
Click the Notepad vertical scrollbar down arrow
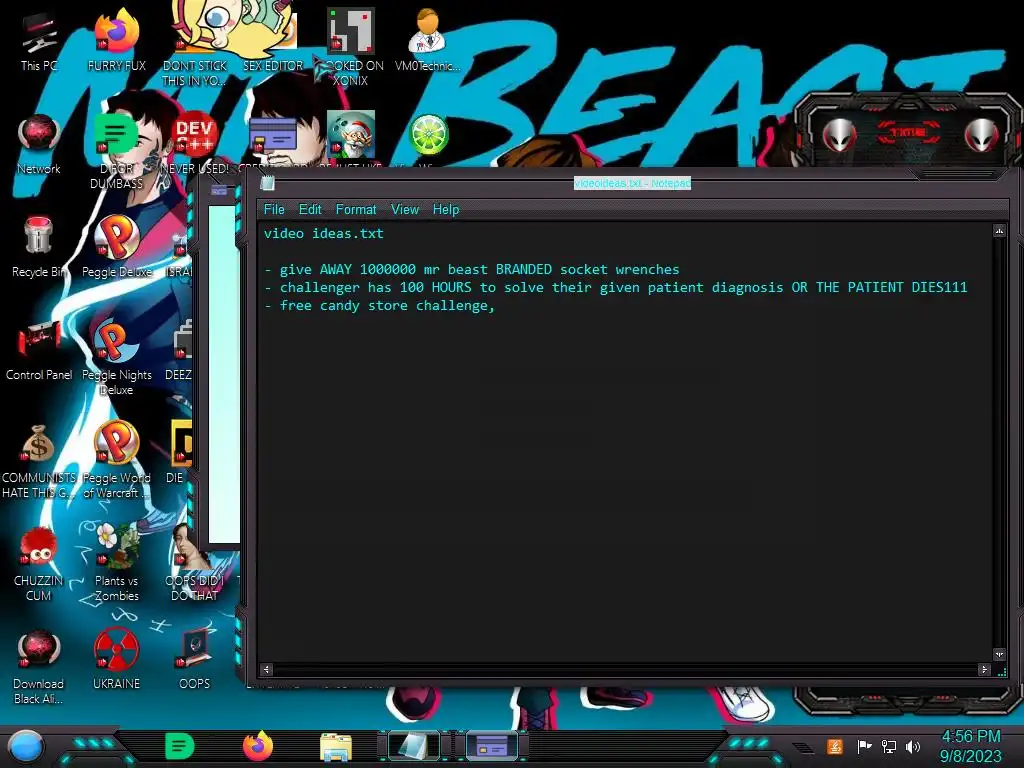pos(999,654)
